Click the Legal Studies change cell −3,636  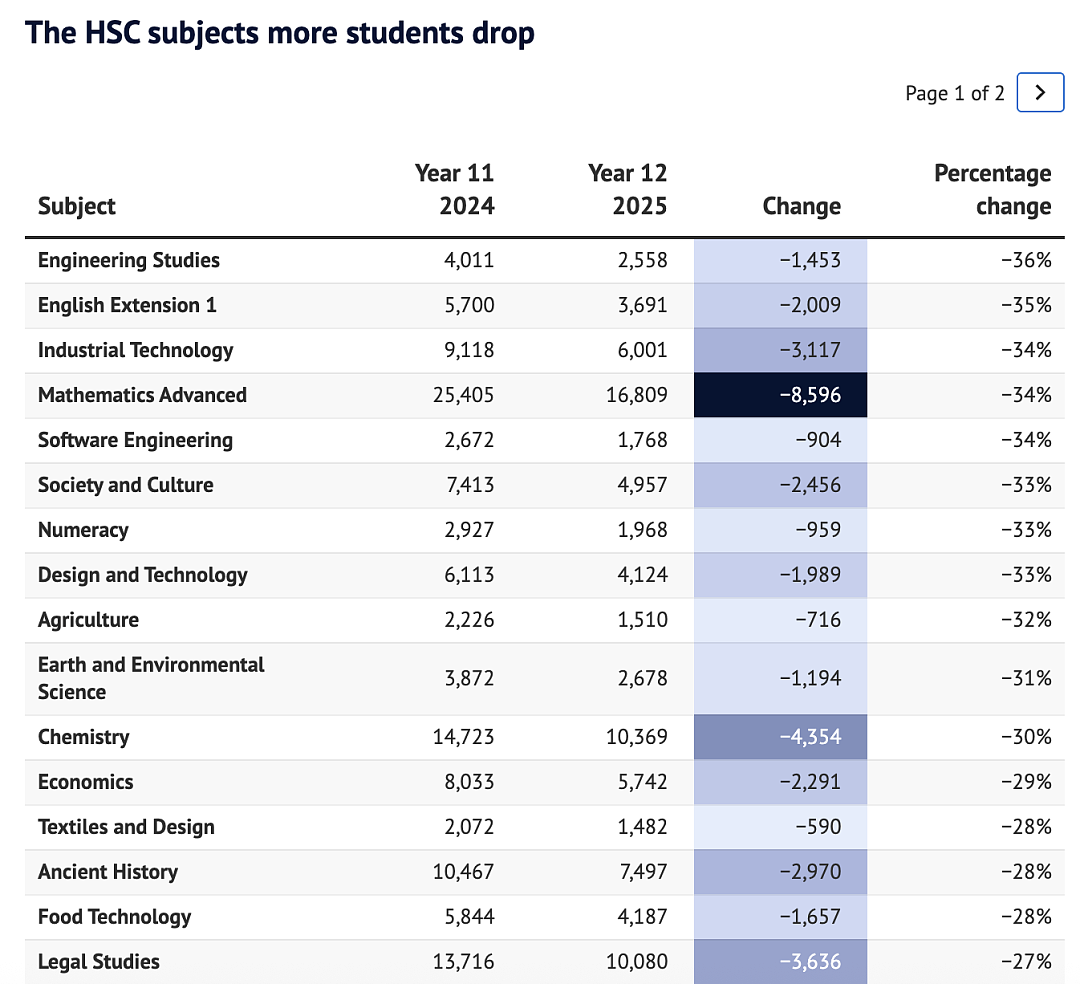point(780,962)
